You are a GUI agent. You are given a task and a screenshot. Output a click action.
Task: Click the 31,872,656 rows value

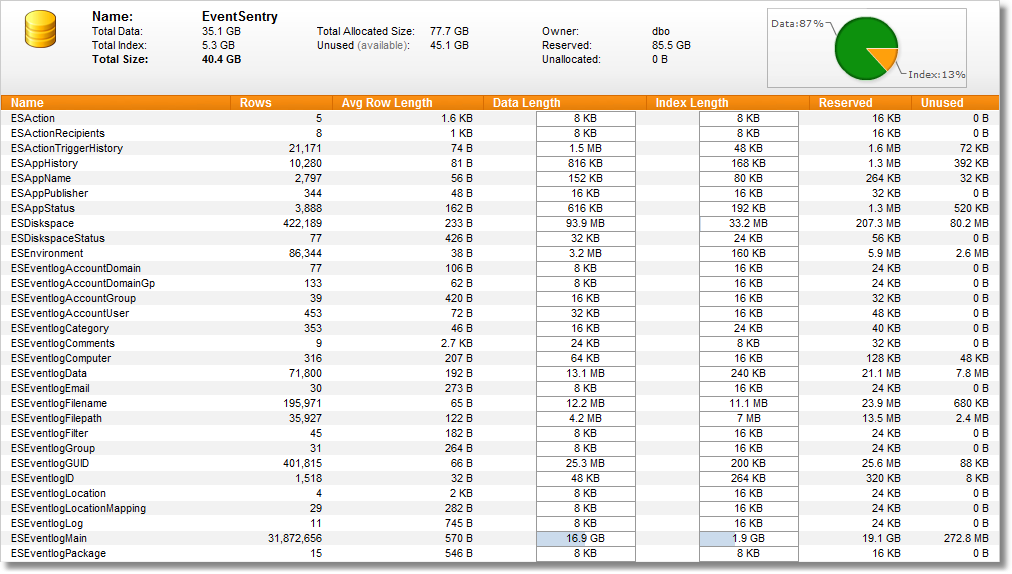click(x=295, y=538)
